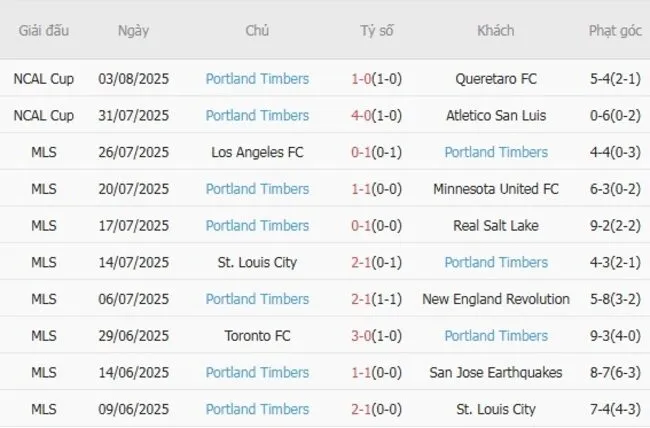Select the 03/08/2025 date cell

pyautogui.click(x=133, y=78)
